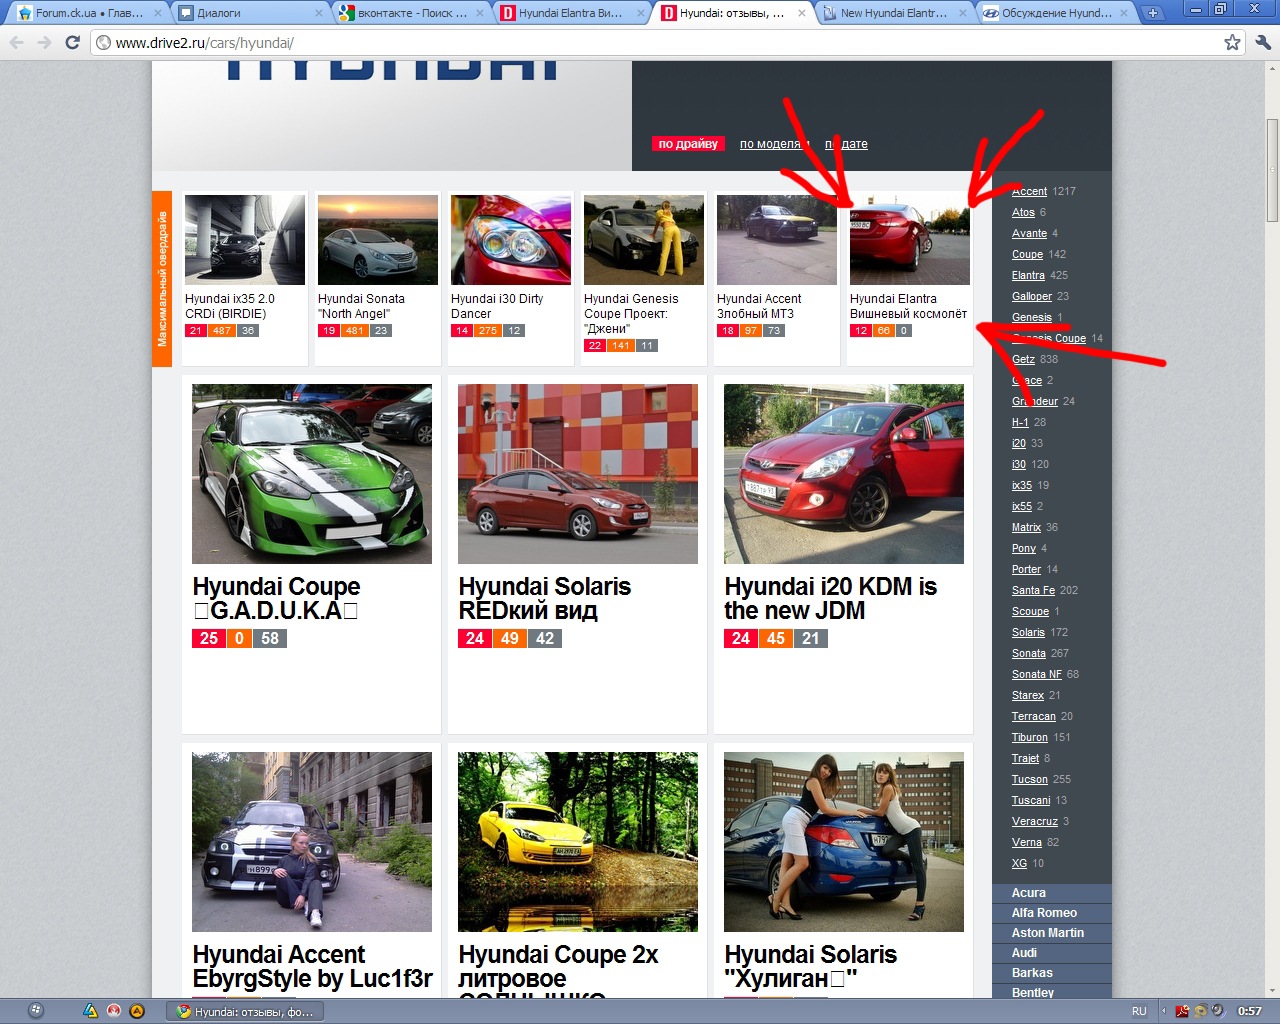Open the Hyundai Solaris REDкий вид title link
This screenshot has height=1024, width=1280.
coord(545,598)
